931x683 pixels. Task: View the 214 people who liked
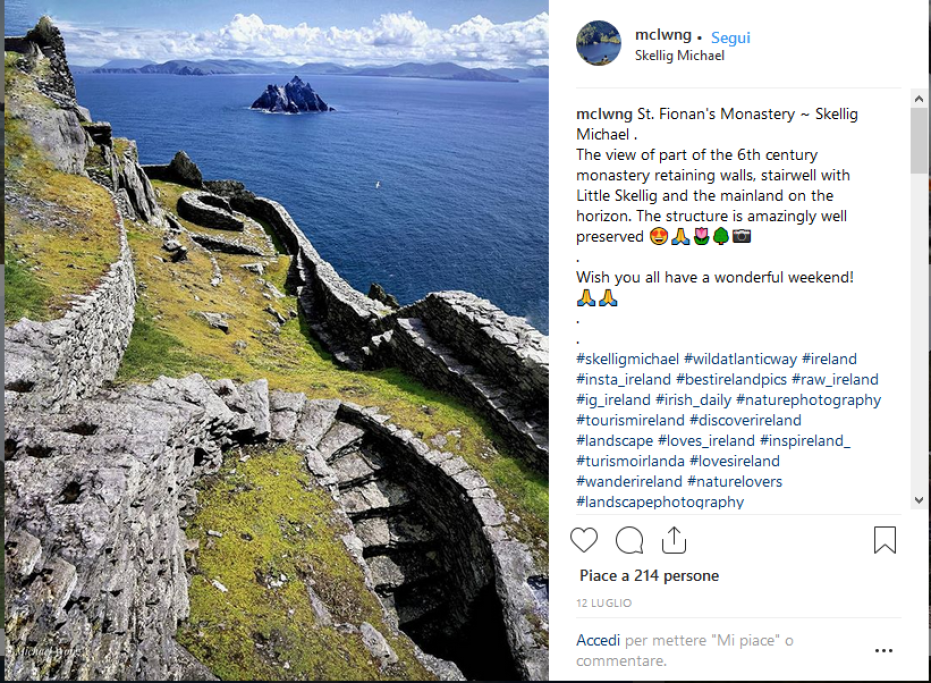point(649,576)
